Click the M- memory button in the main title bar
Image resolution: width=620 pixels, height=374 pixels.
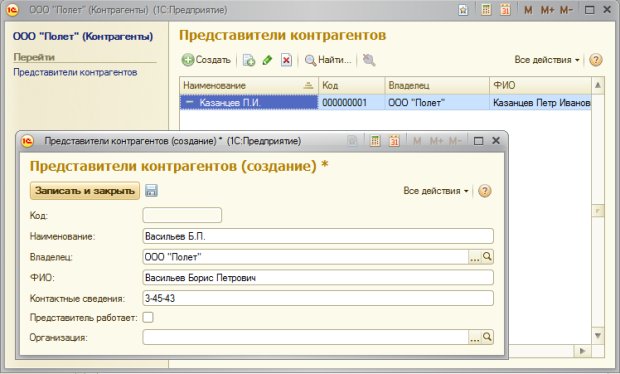click(566, 10)
